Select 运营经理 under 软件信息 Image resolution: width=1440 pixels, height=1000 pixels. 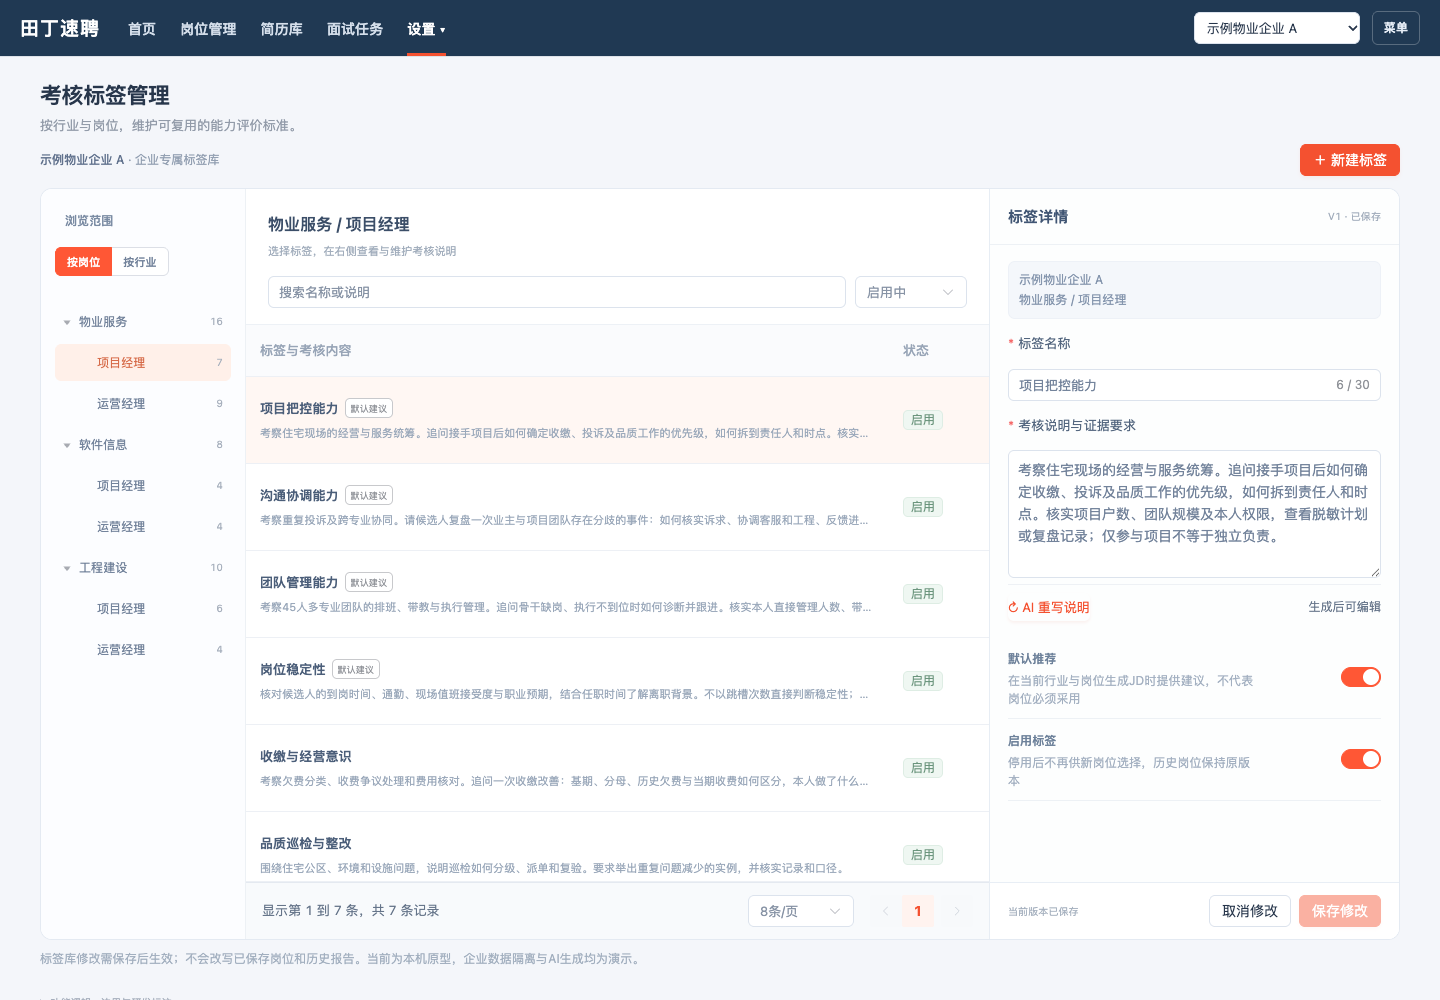coord(143,526)
